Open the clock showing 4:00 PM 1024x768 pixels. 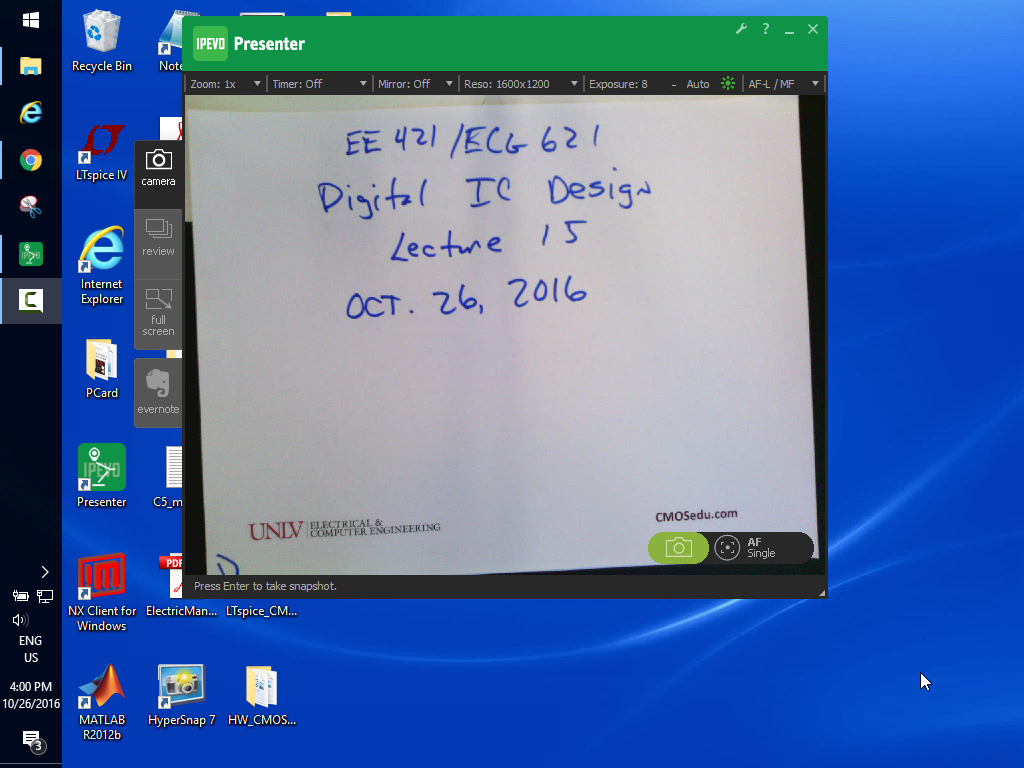tap(31, 695)
